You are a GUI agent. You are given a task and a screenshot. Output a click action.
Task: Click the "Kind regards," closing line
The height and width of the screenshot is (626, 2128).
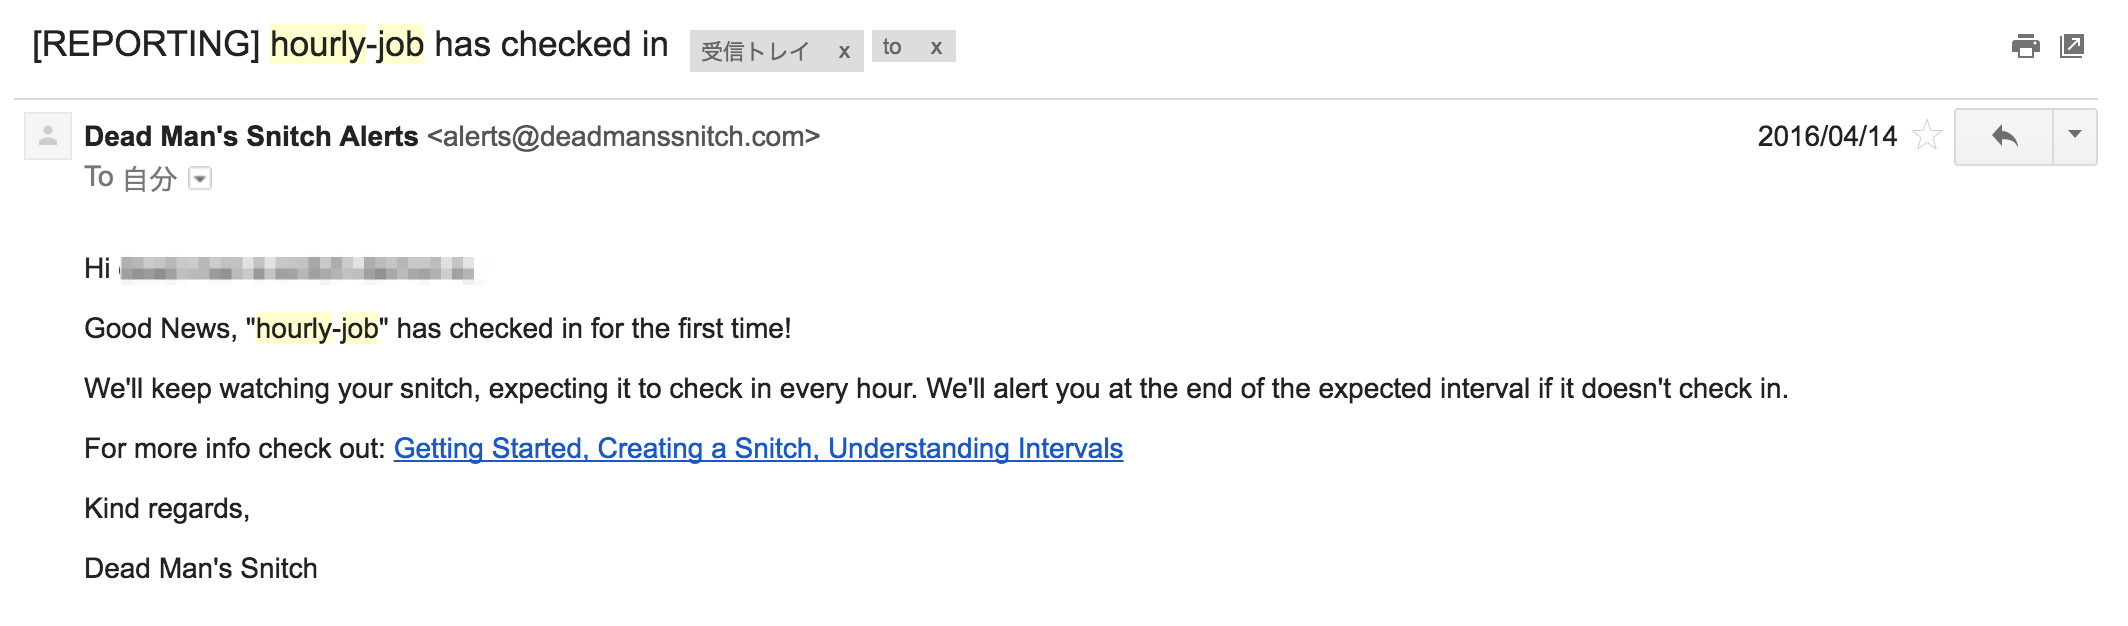tap(167, 508)
